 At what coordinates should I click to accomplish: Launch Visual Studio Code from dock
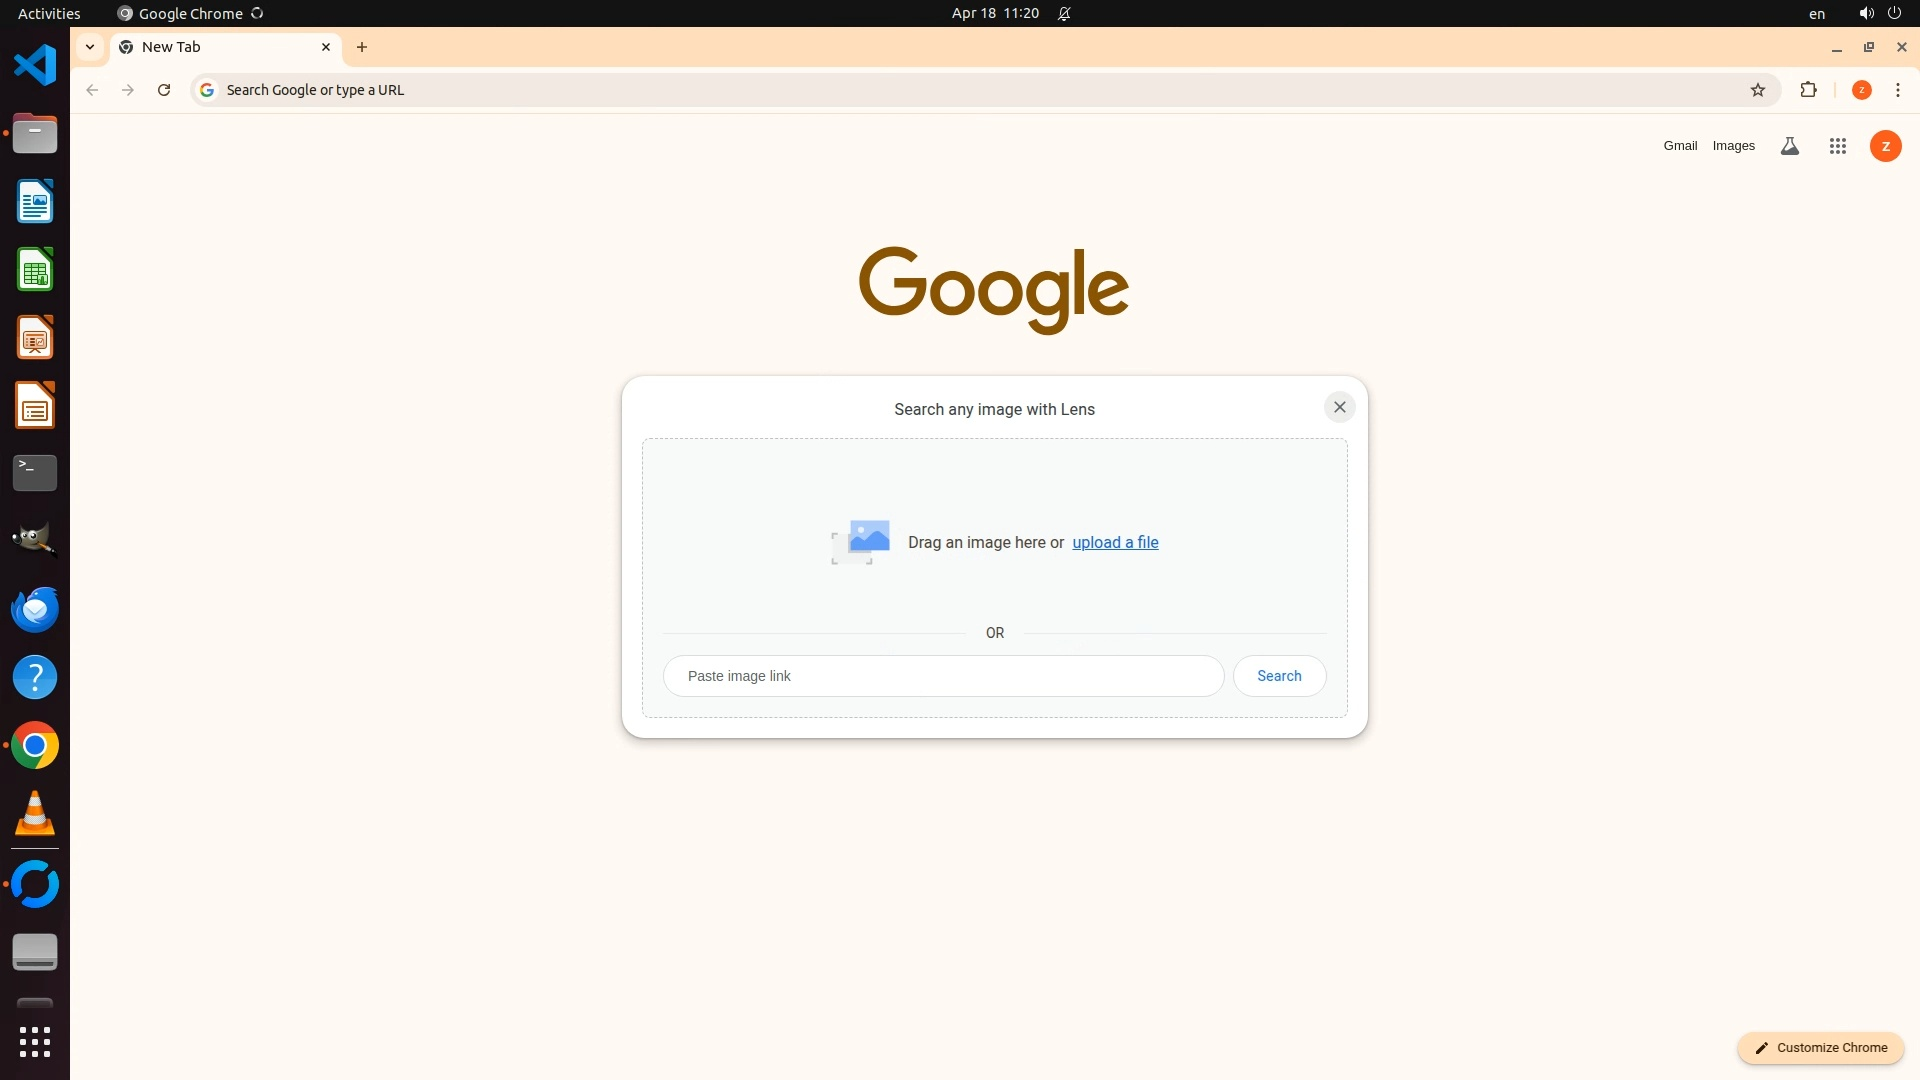[x=35, y=66]
